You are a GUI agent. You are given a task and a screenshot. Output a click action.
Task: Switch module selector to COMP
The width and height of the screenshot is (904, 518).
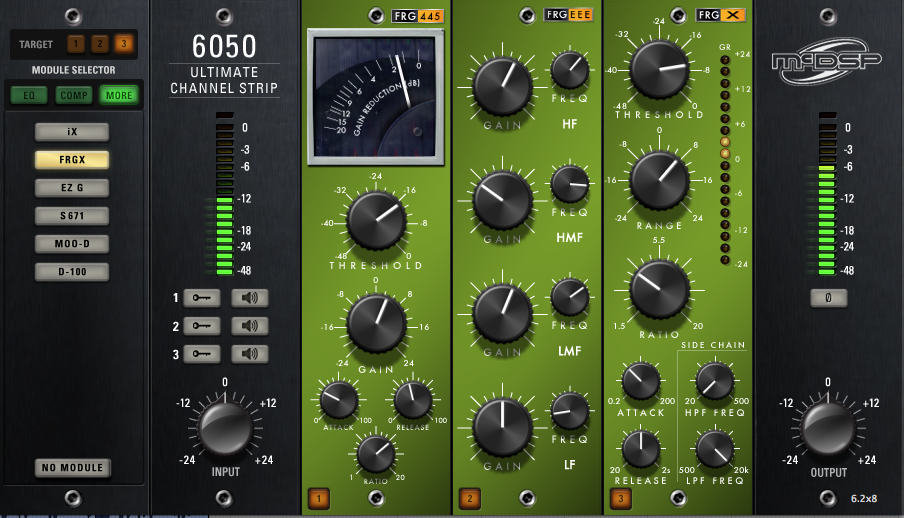click(74, 95)
